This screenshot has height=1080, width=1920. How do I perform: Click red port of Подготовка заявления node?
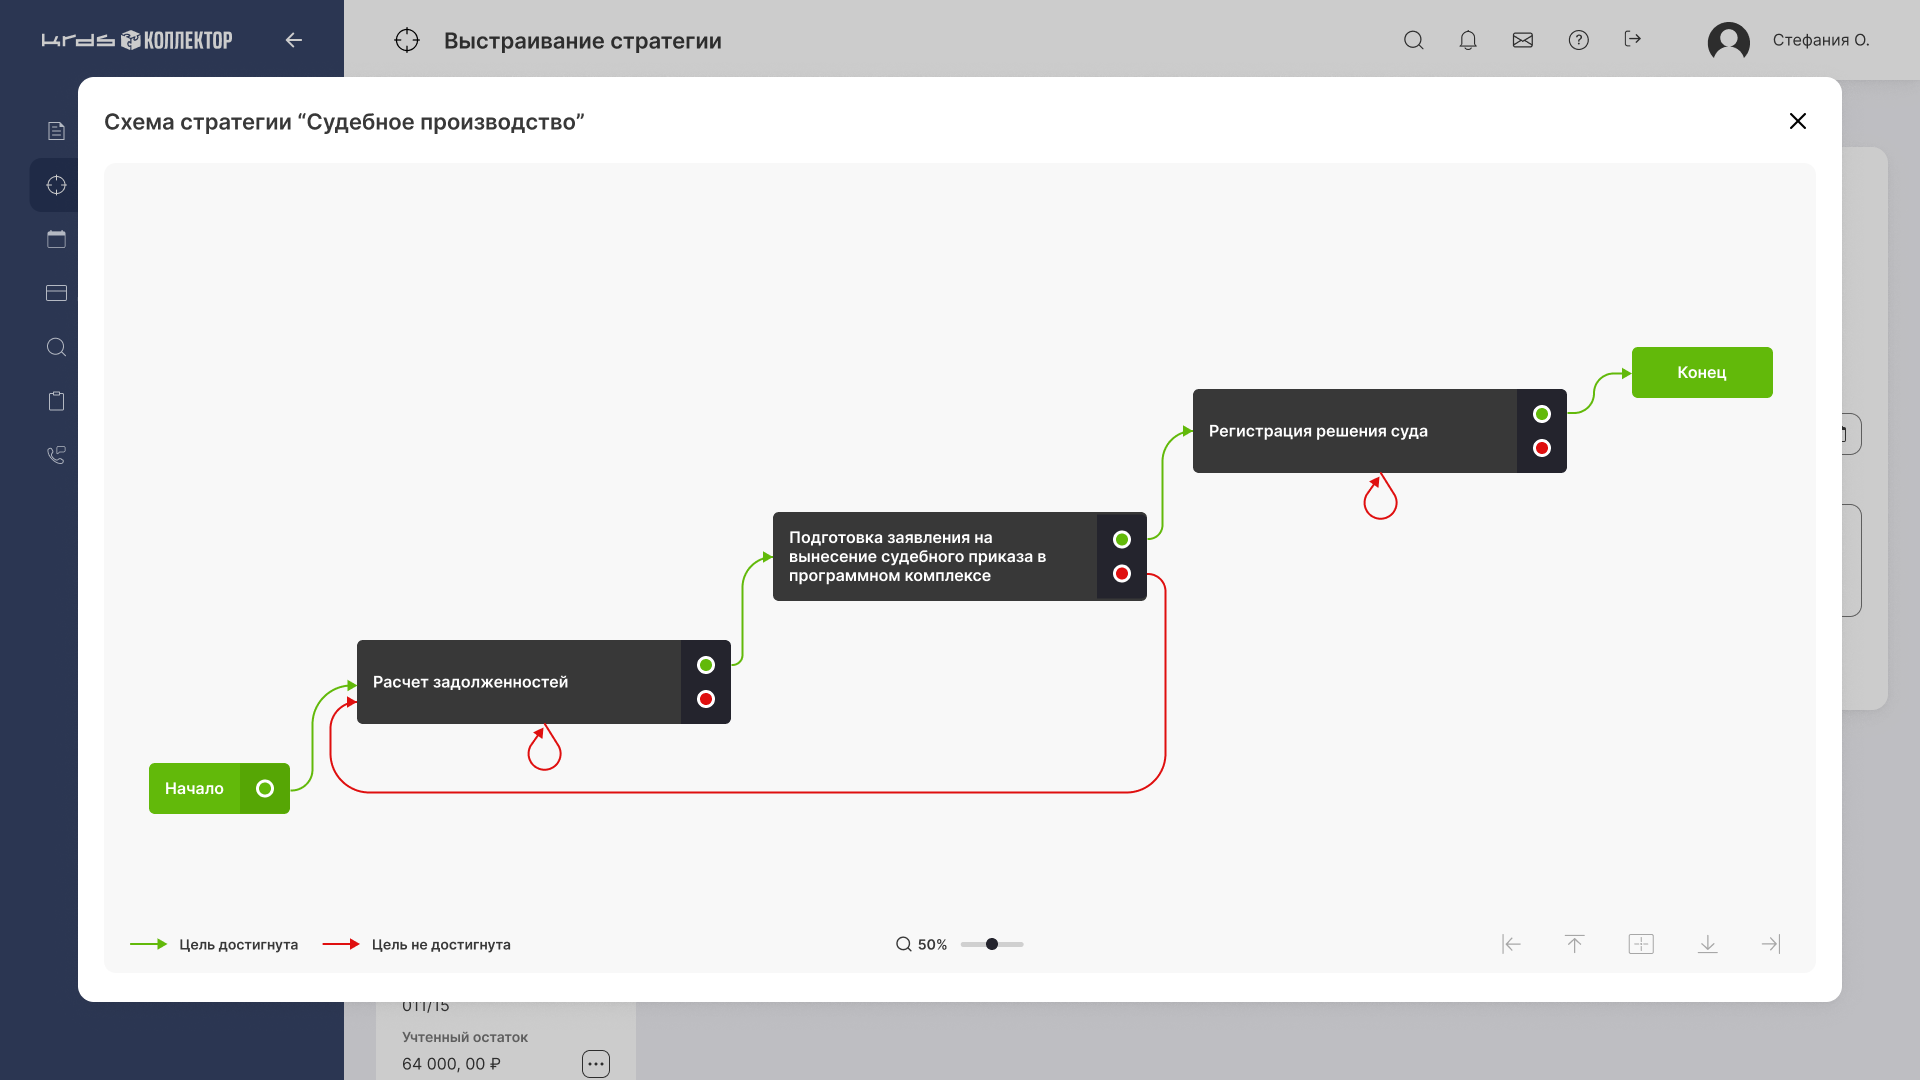[x=1122, y=573]
